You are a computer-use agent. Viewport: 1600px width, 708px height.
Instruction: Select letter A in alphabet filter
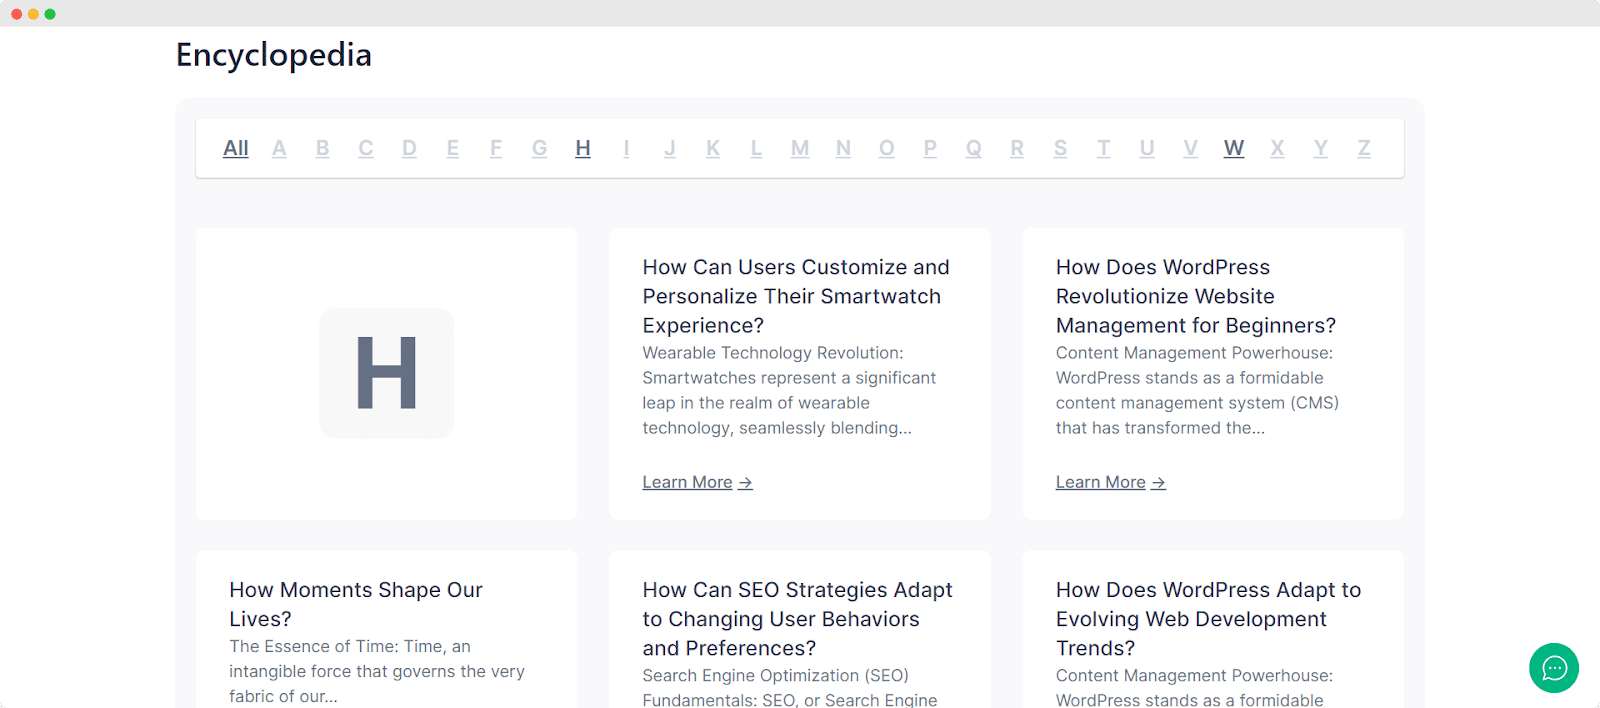(x=279, y=149)
